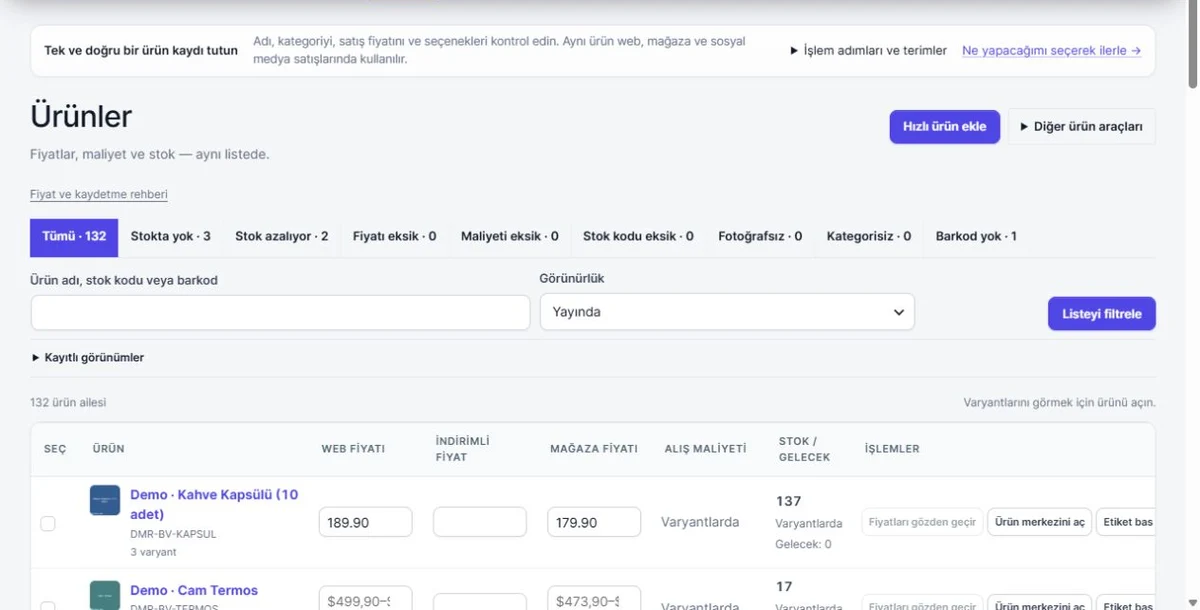Click stock code DMR-BV-KAPSUL text
The image size is (1200, 610).
(x=173, y=534)
